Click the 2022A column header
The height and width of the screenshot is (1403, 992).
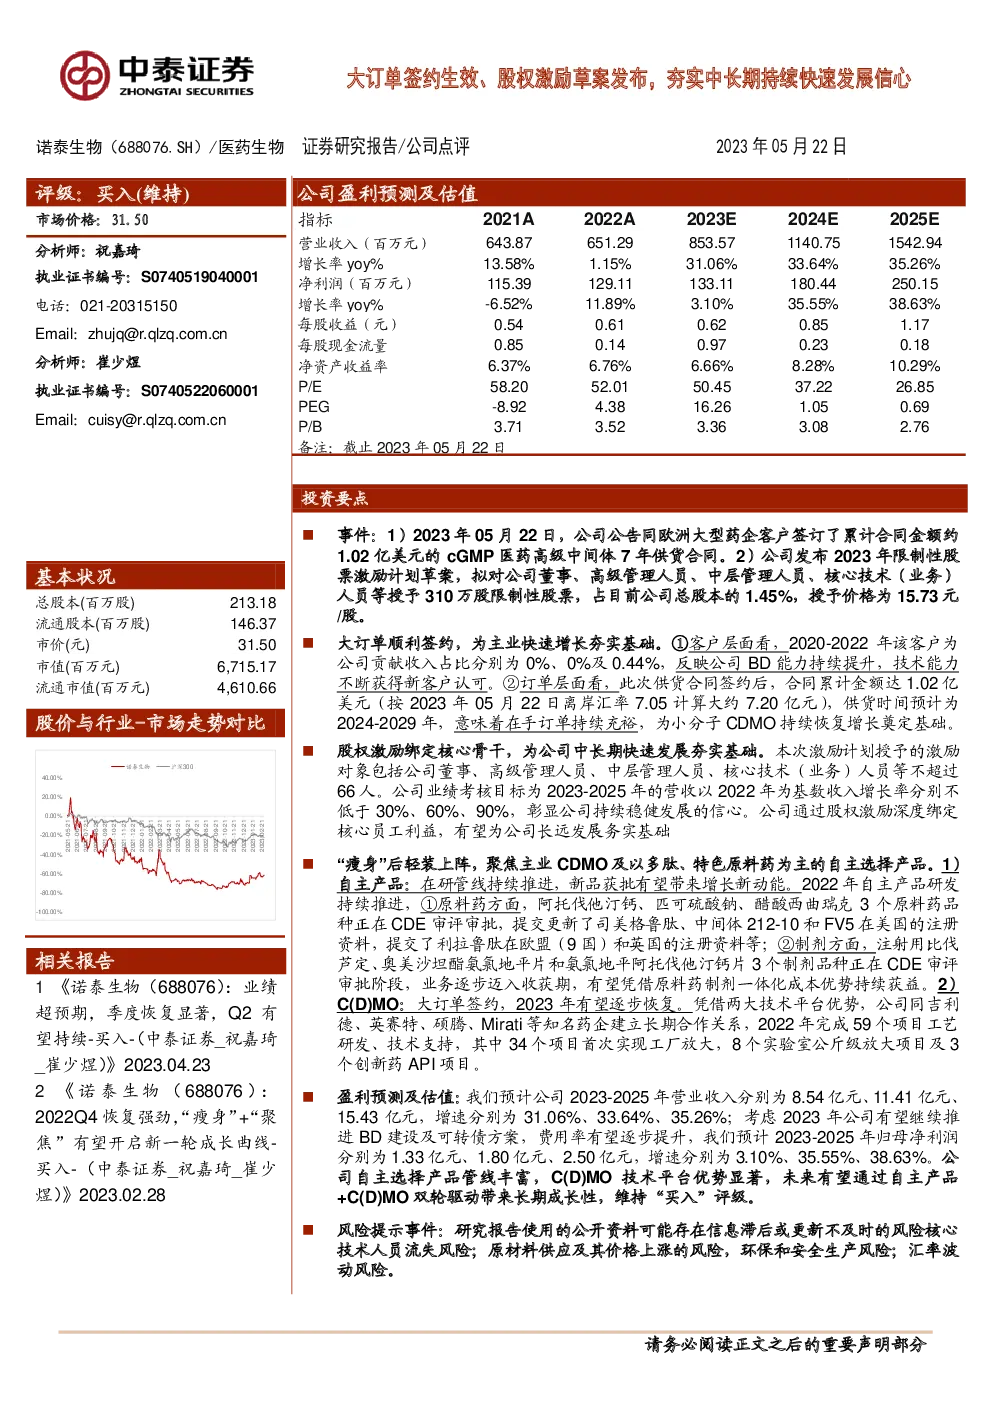pyautogui.click(x=610, y=219)
